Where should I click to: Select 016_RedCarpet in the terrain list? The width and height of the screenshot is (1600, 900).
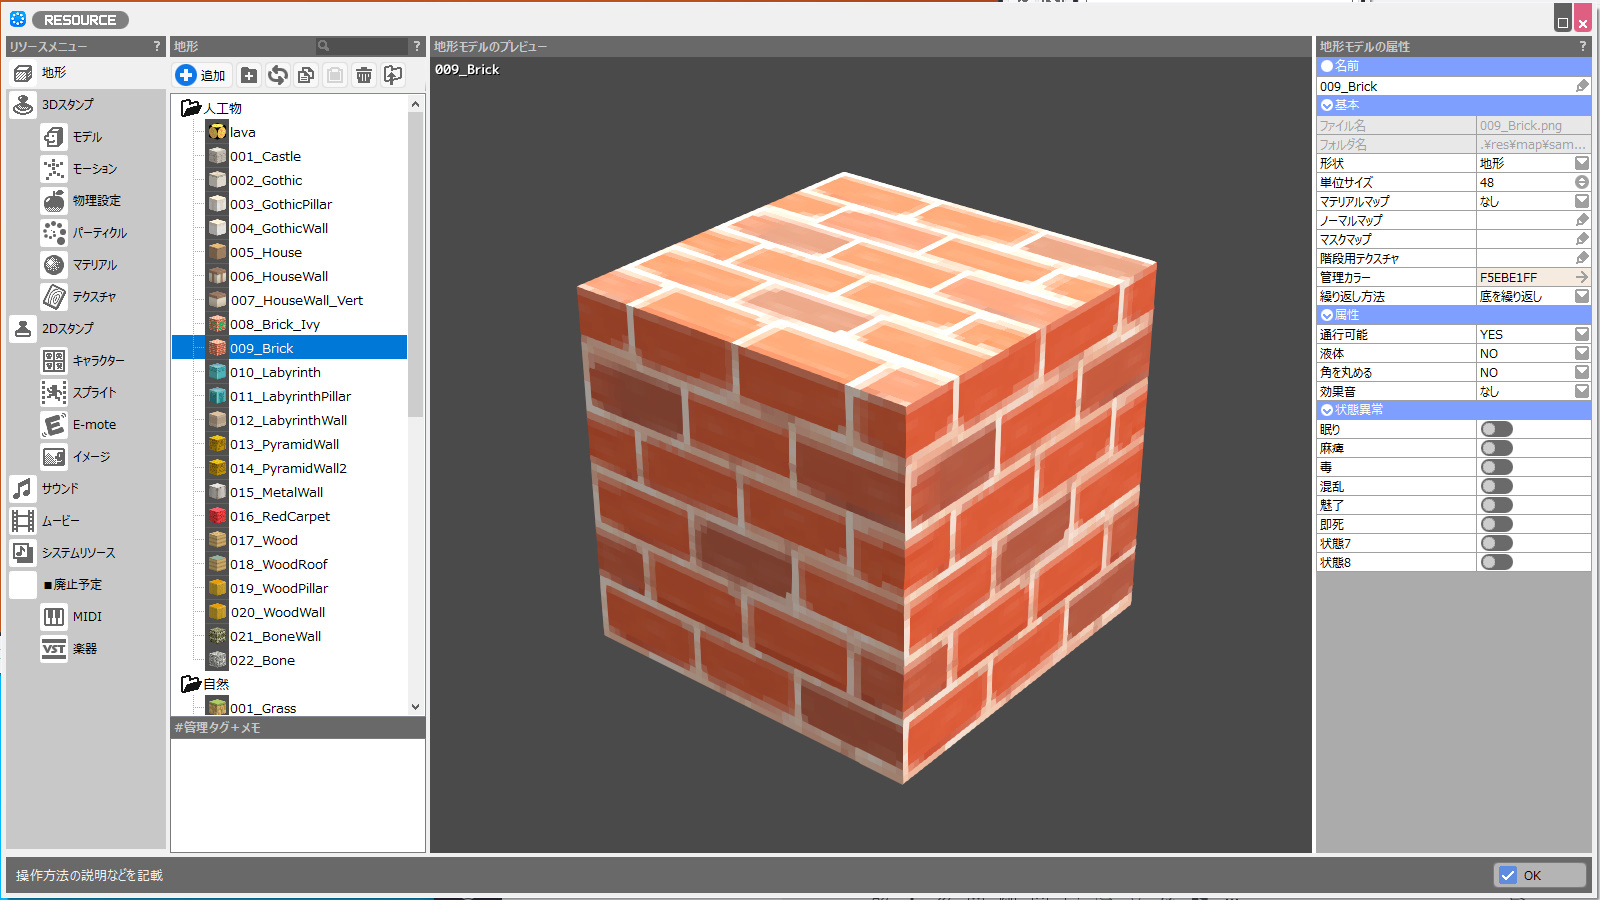pos(279,517)
